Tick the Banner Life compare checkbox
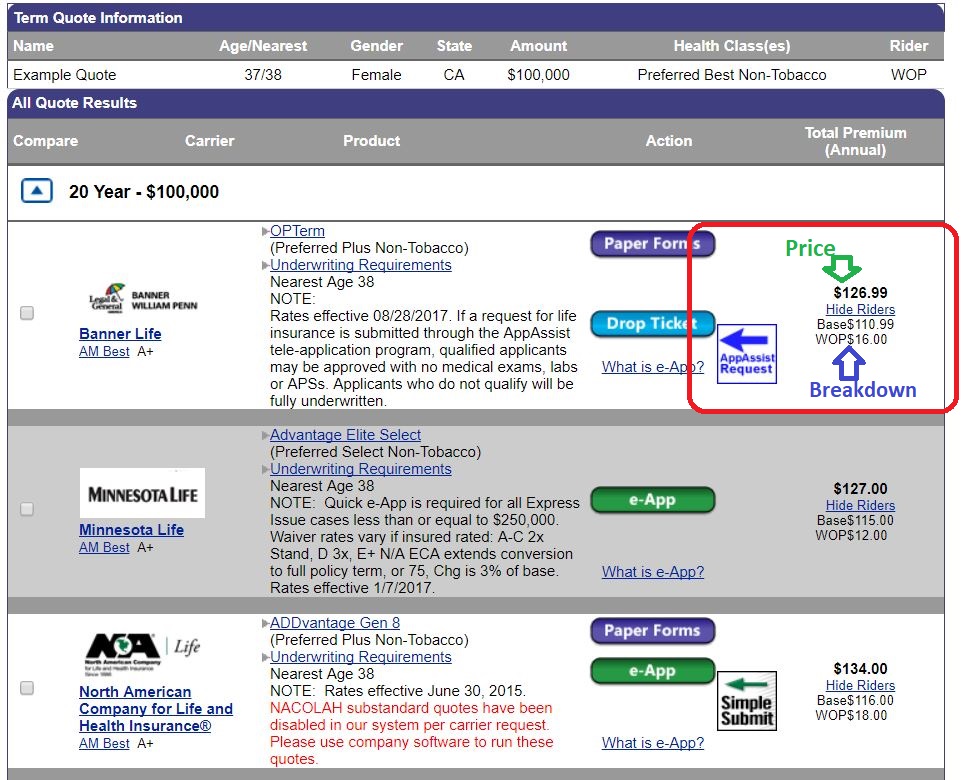Screen dimensions: 963x780 click(27, 313)
